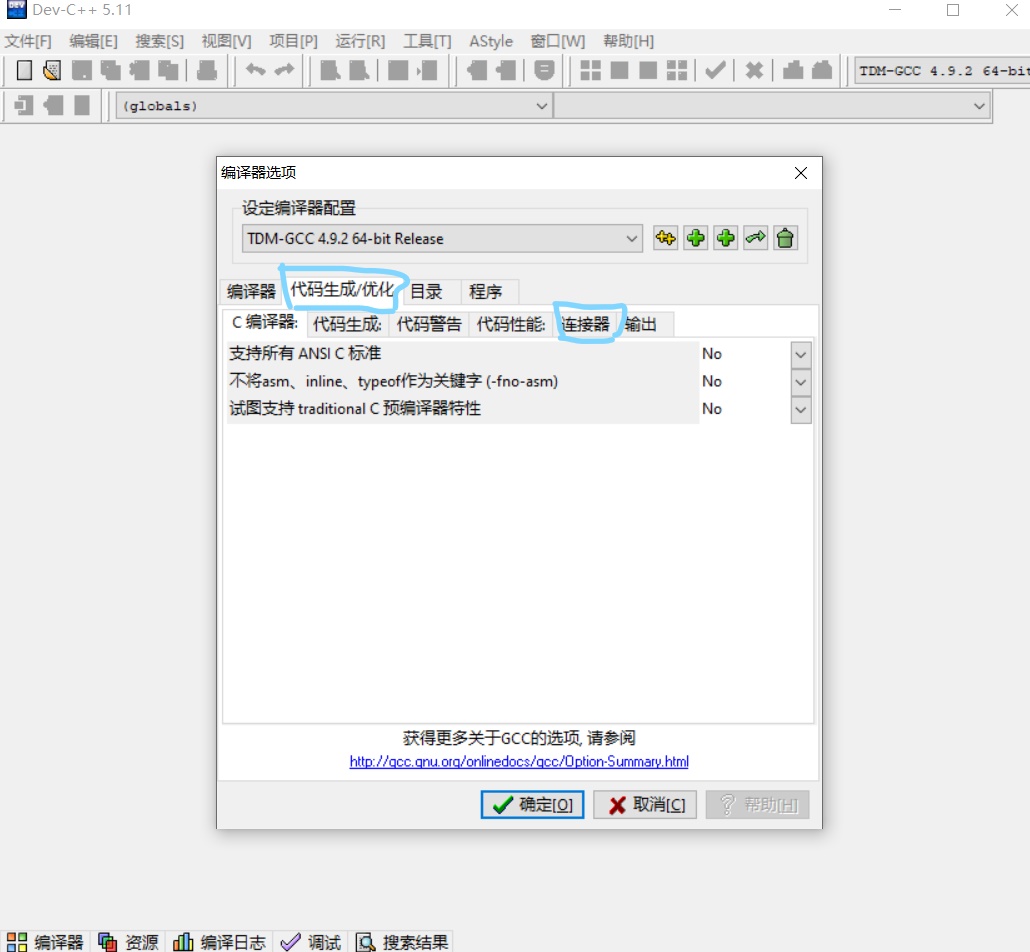Click the Run icon next to Compile
Image resolution: width=1030 pixels, height=952 pixels.
619,70
